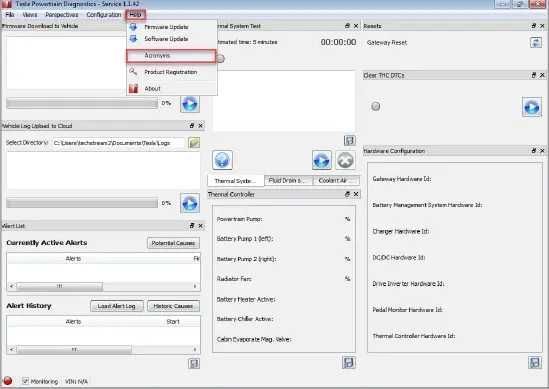The image size is (549, 389).
Task: Click Alert History horizontal scrollbar
Action: [104, 349]
